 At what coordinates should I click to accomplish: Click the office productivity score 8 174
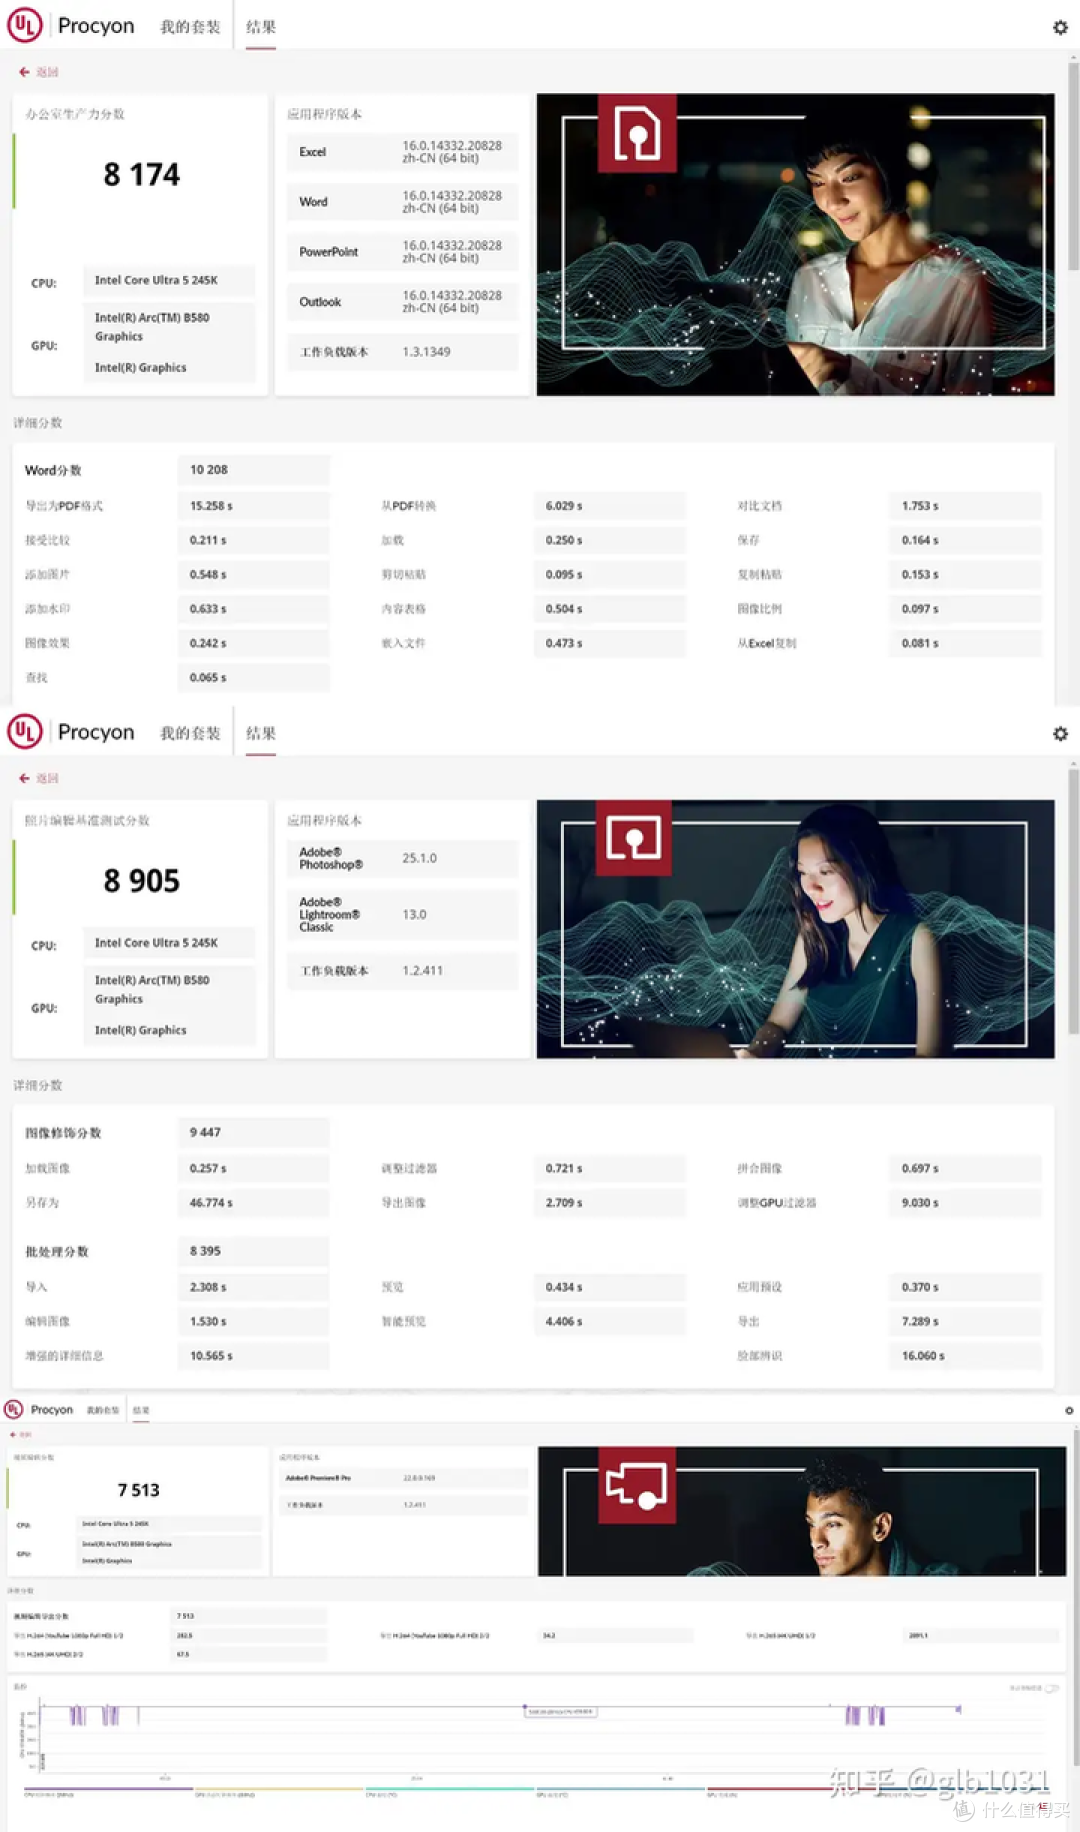pyautogui.click(x=141, y=175)
